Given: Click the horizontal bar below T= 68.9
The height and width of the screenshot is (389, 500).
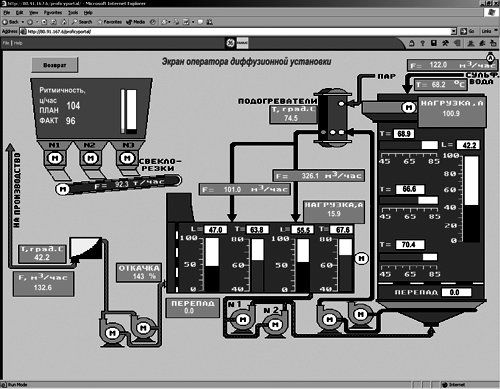Looking at the screenshot, I should click(x=409, y=145).
